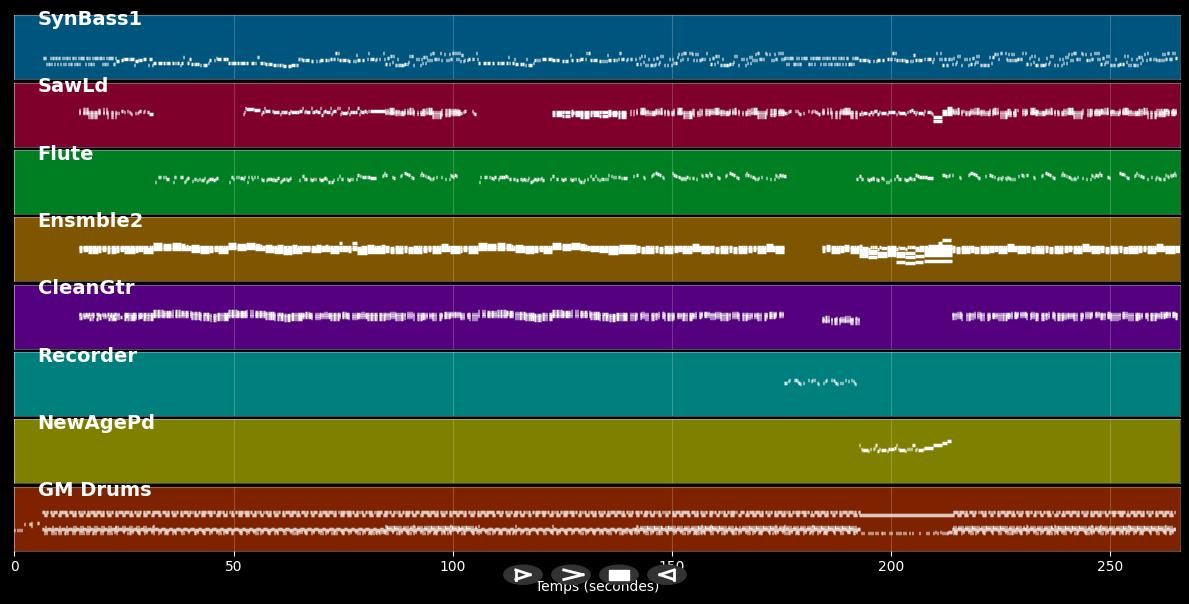Click the leftmost transport triangle button

[x=522, y=575]
